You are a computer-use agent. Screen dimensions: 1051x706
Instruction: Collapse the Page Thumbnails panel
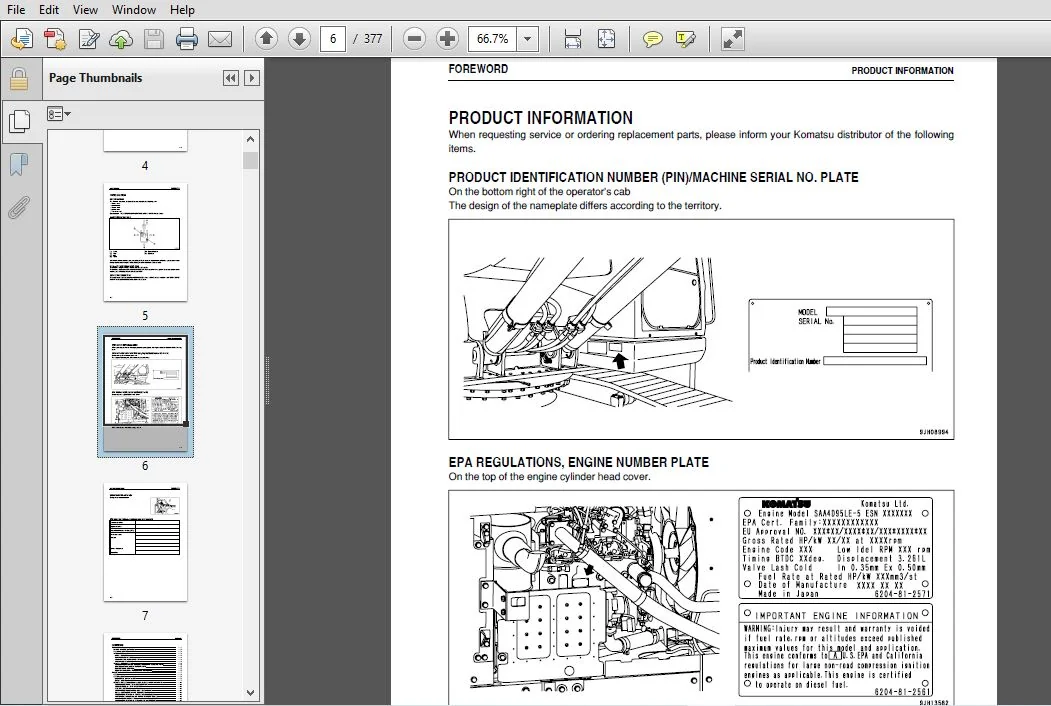[x=231, y=78]
